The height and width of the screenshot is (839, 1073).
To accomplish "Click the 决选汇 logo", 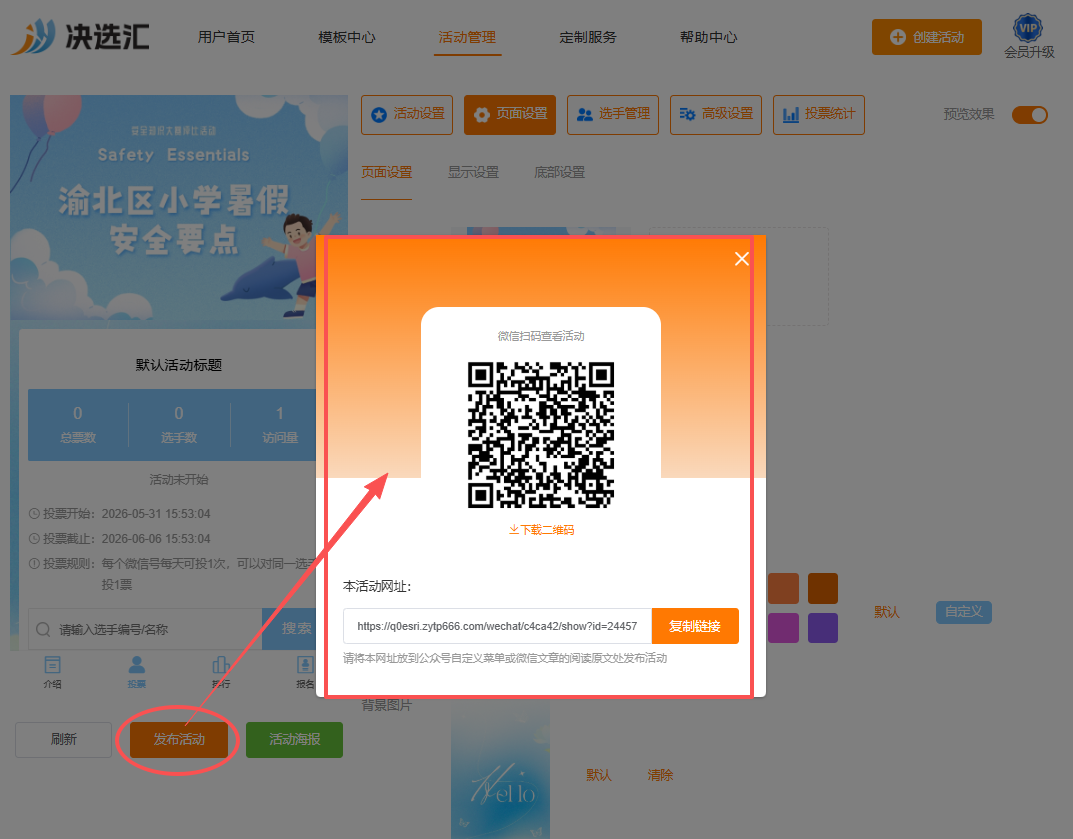I will (80, 36).
